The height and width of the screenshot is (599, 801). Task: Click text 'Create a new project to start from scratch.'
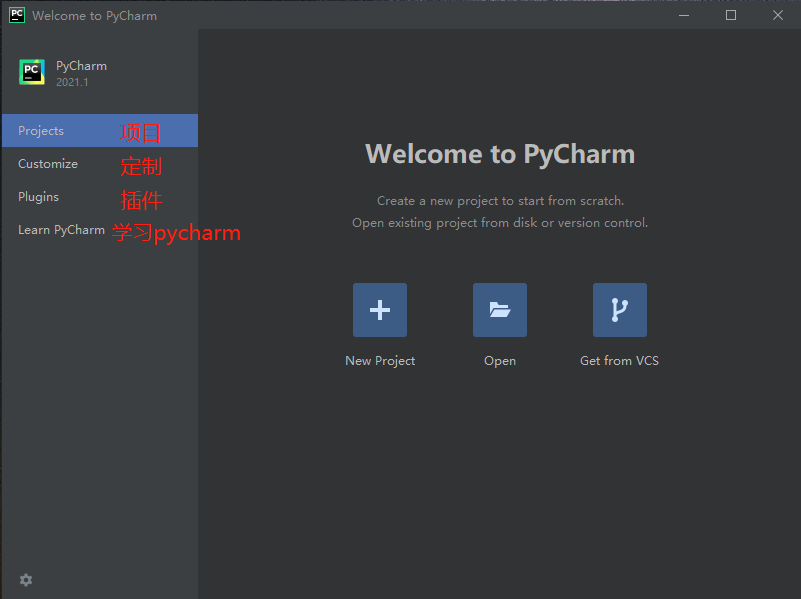tap(501, 201)
